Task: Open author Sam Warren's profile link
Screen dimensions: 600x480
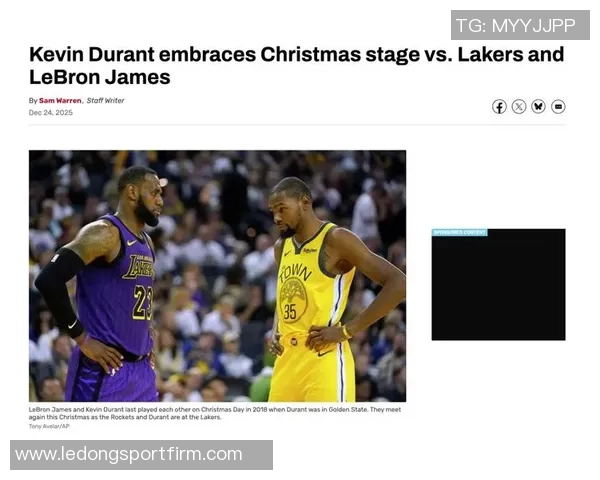Action: (x=60, y=101)
